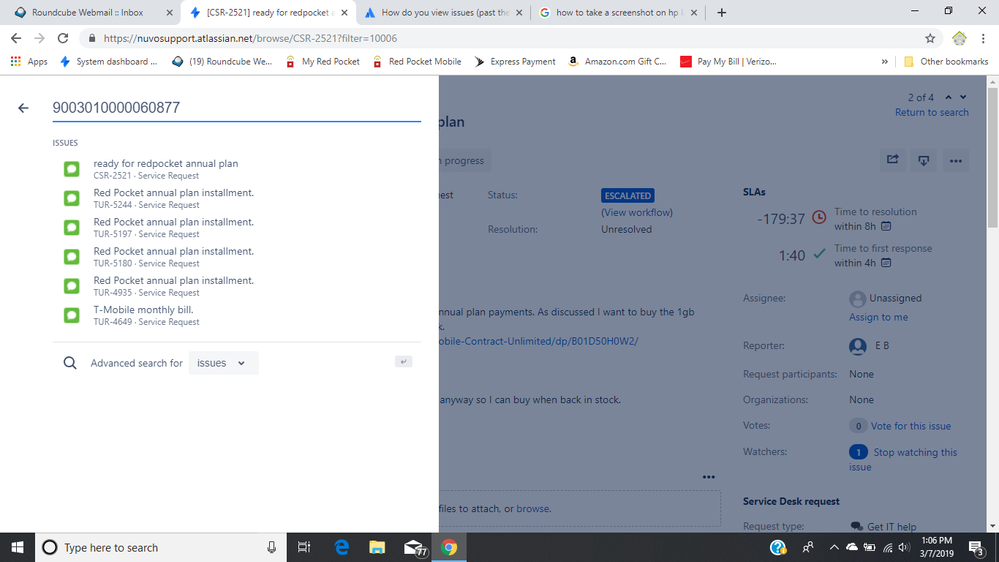The width and height of the screenshot is (999, 562).
Task: Open TUR-5180 Red Pocket annual plan installment
Action: (236, 257)
